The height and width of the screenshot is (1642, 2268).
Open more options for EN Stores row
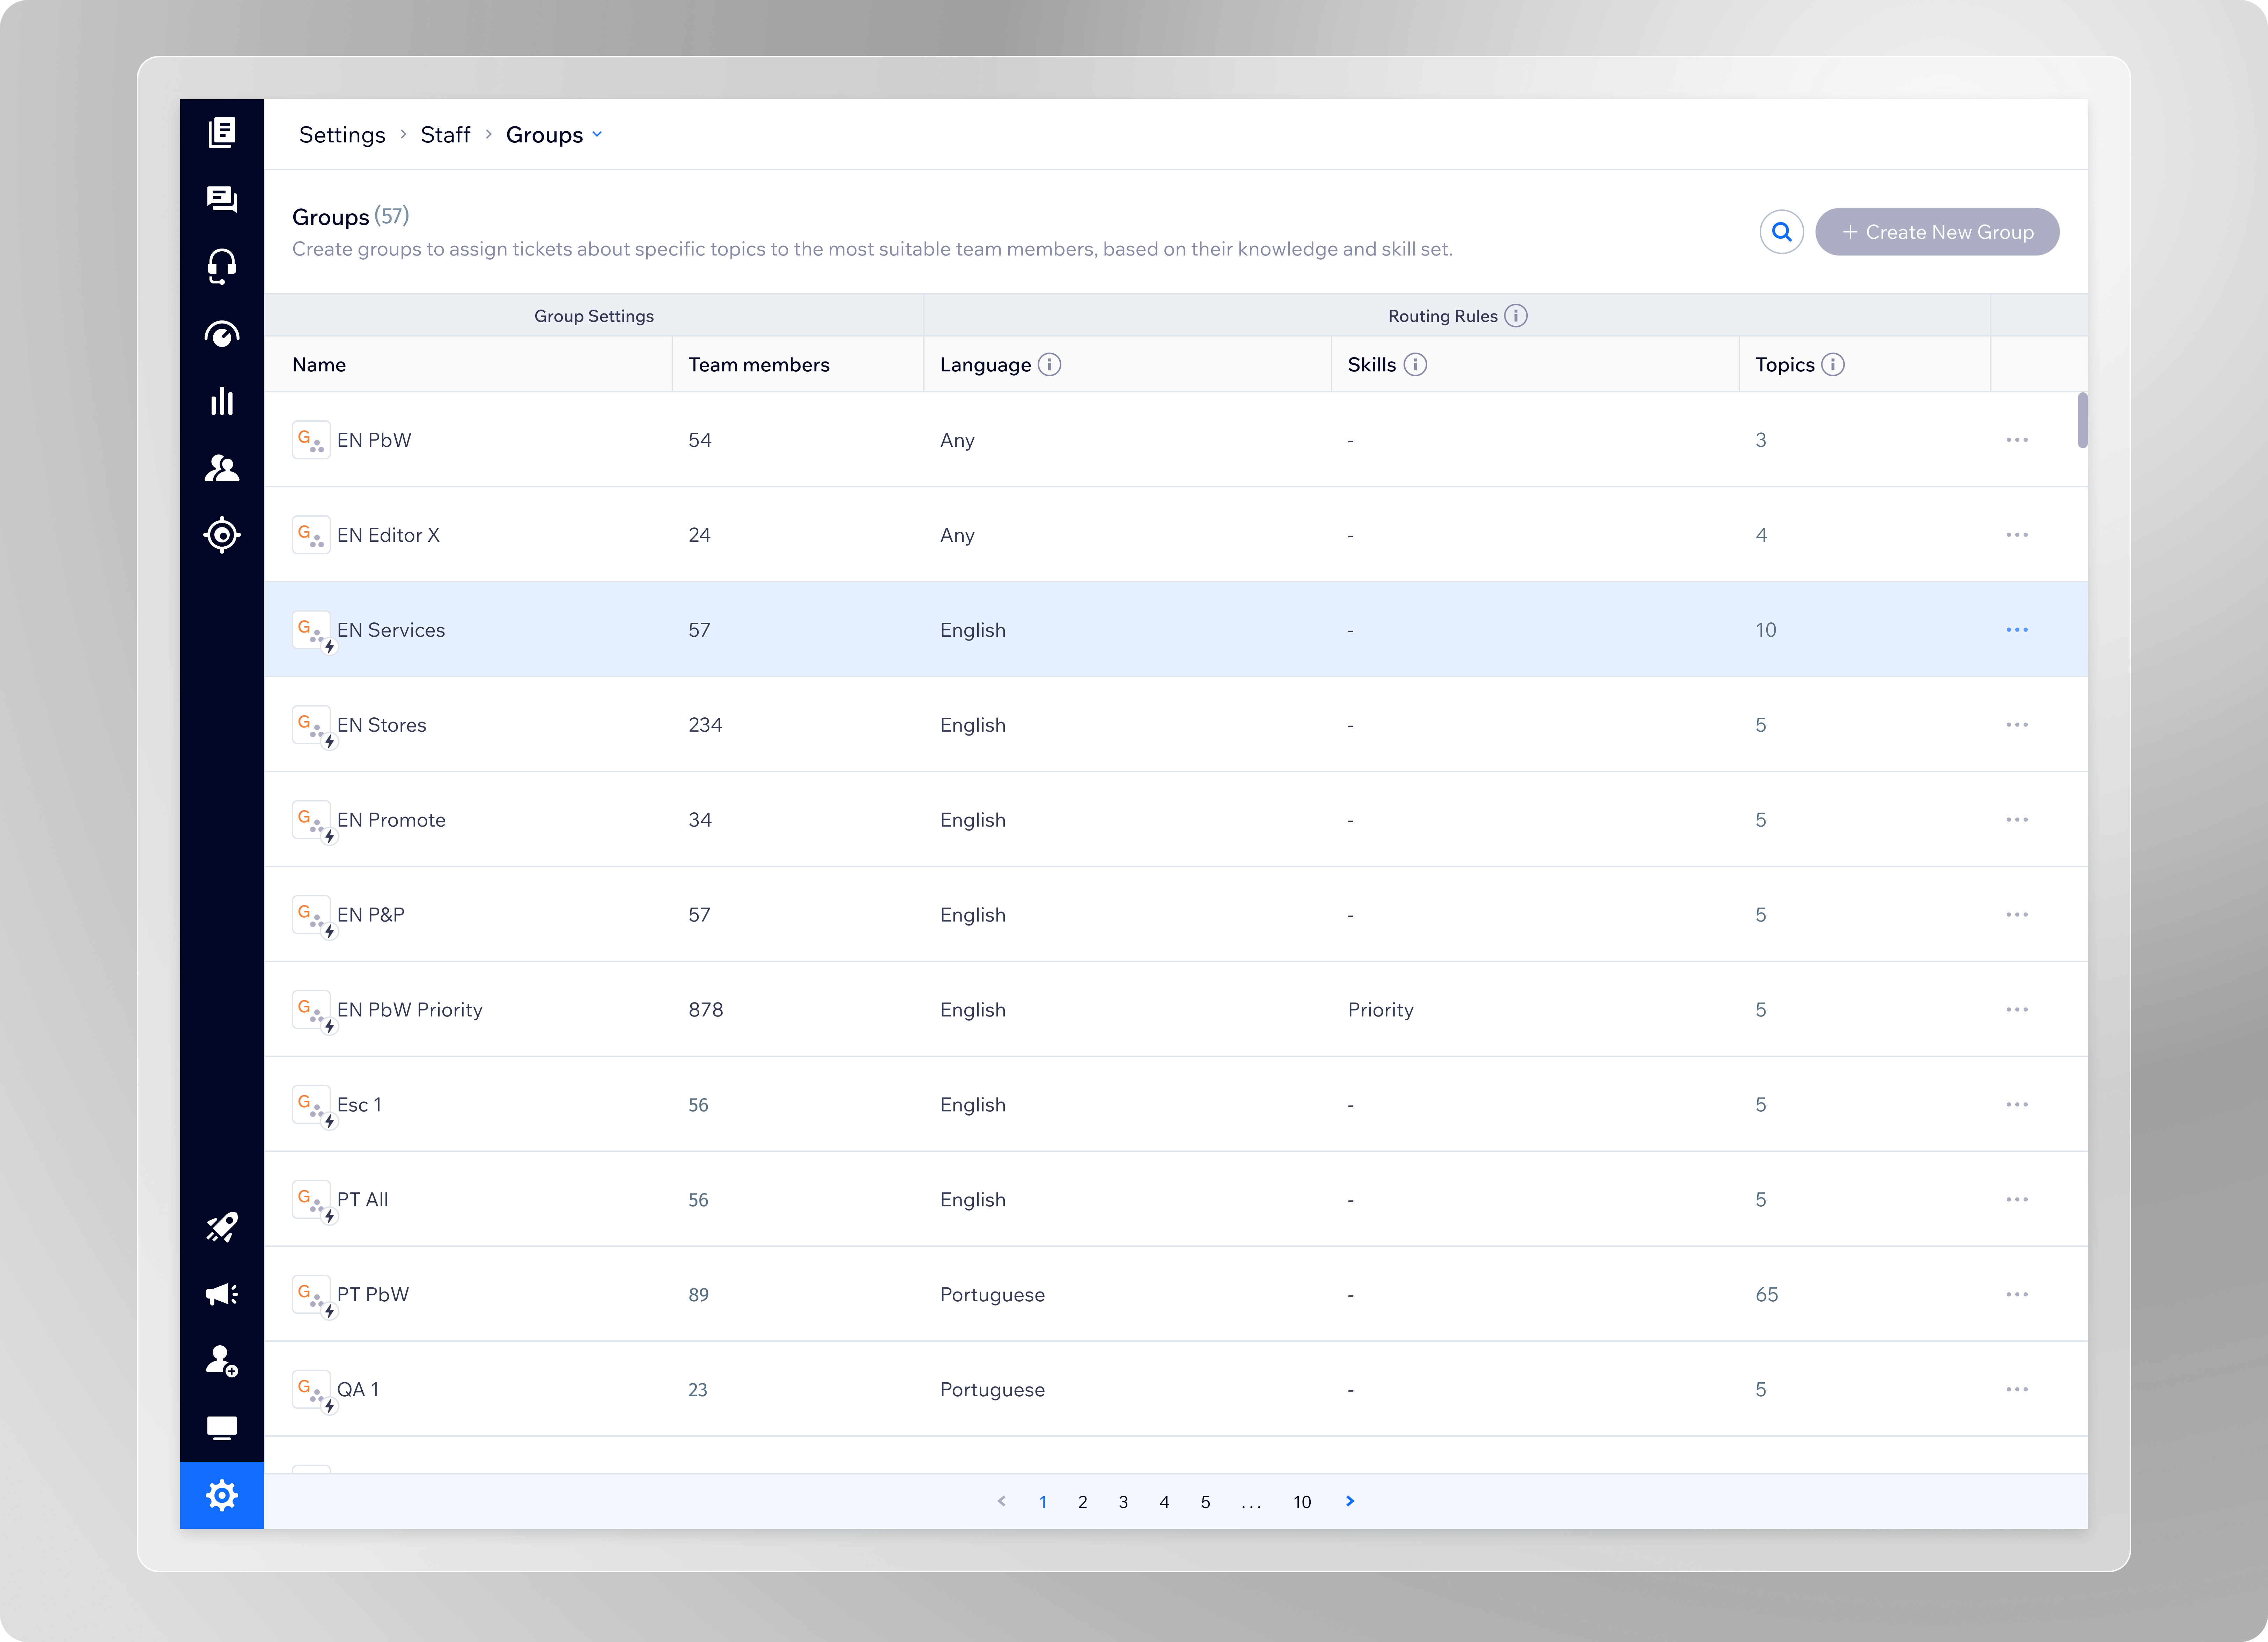[x=2017, y=725]
